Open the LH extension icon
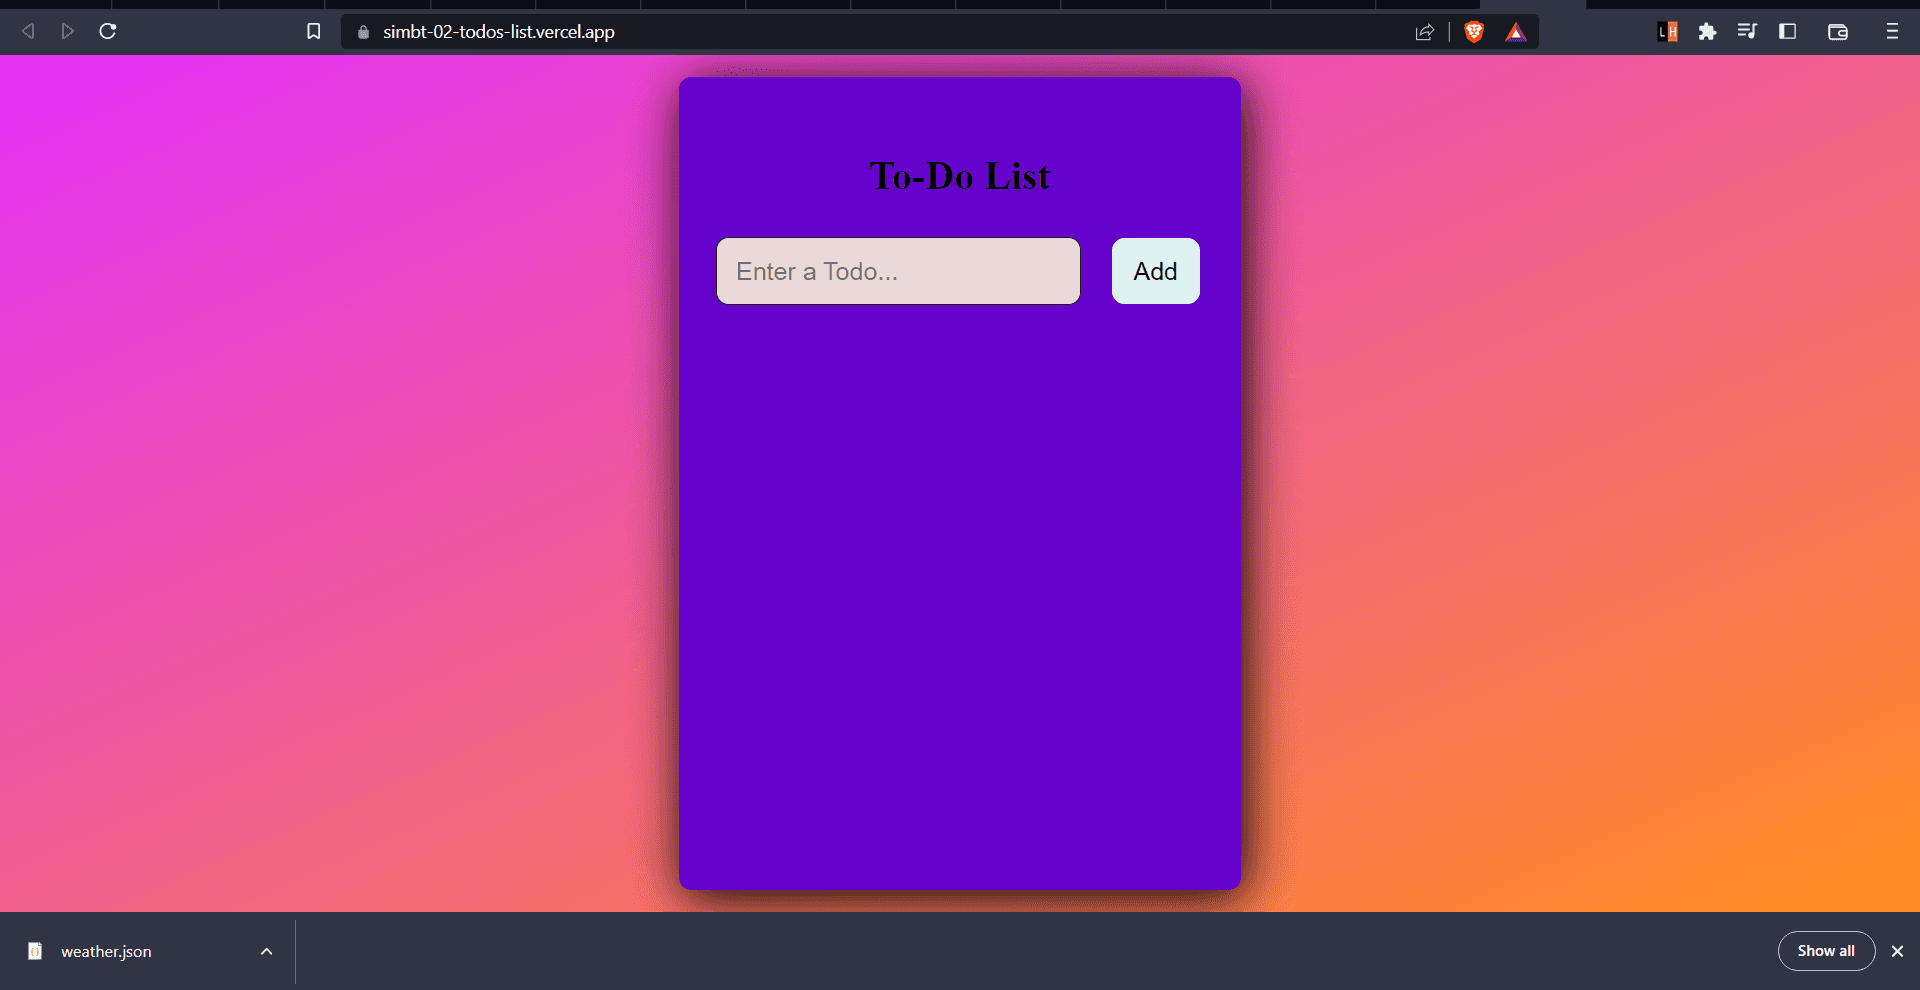Screen dimensions: 1920x990 point(1667,32)
